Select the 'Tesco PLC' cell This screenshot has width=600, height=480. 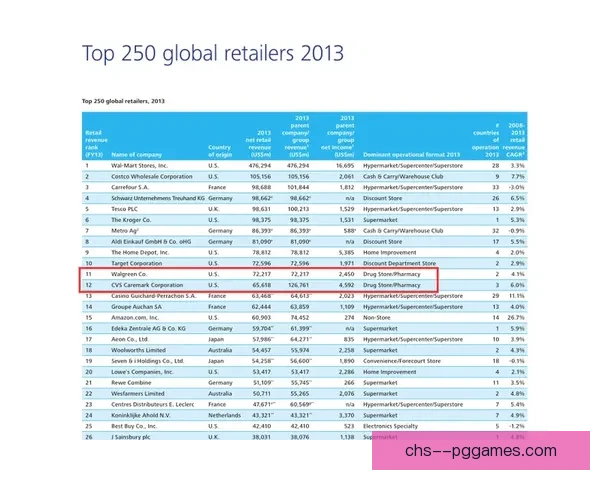pyautogui.click(x=124, y=209)
